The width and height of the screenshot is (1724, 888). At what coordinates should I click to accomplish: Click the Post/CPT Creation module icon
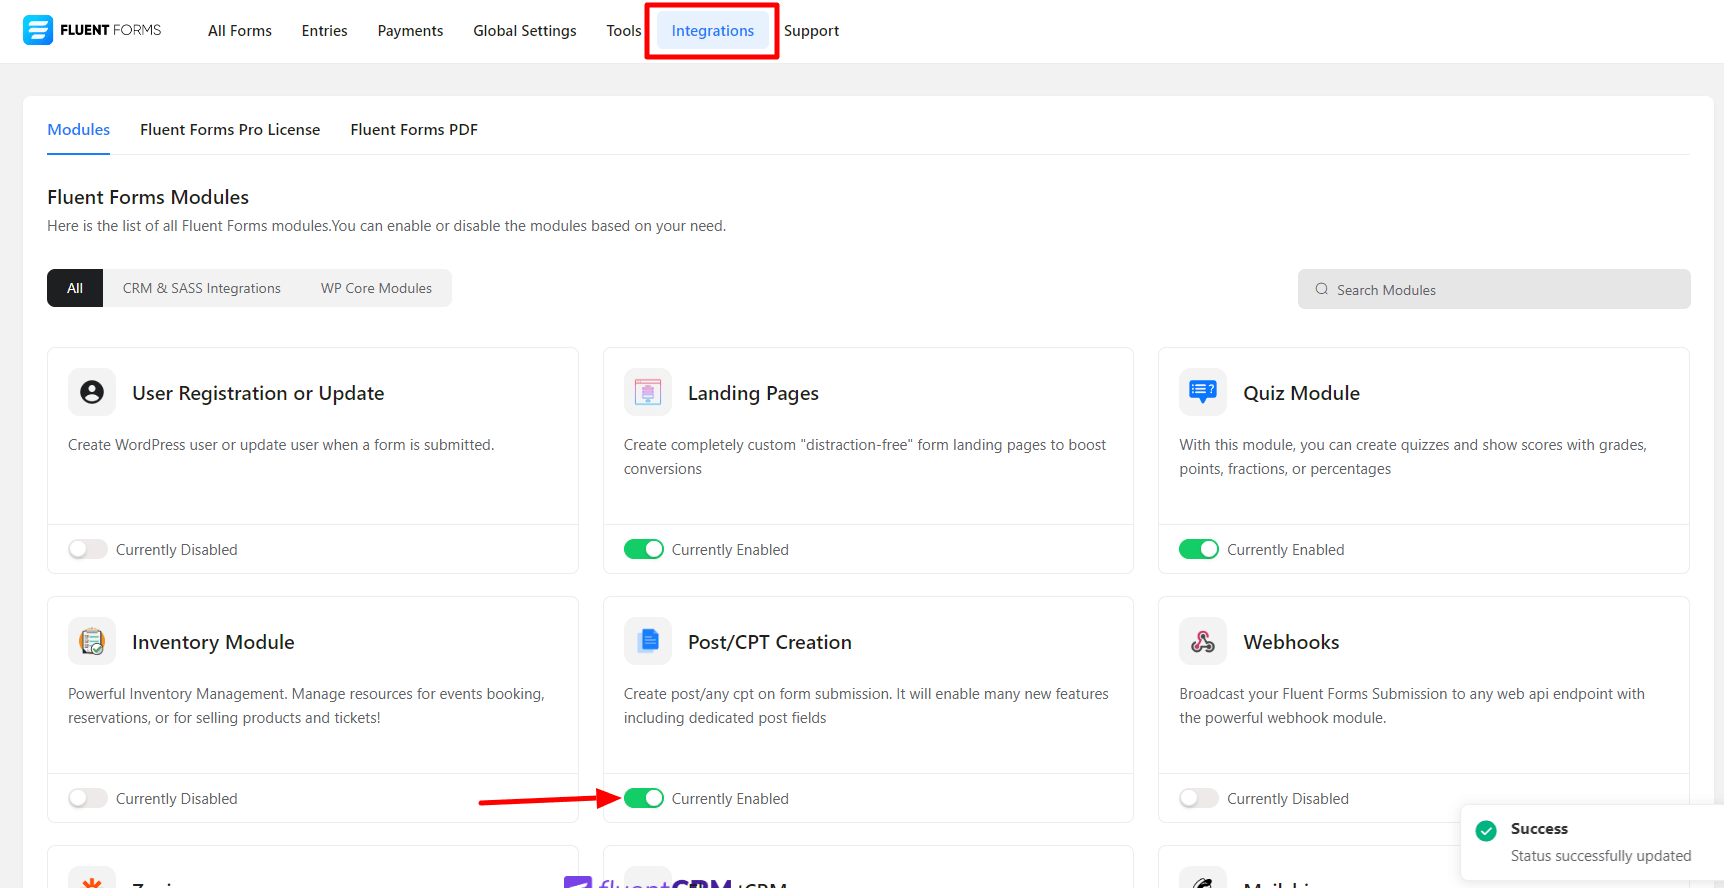click(x=648, y=641)
